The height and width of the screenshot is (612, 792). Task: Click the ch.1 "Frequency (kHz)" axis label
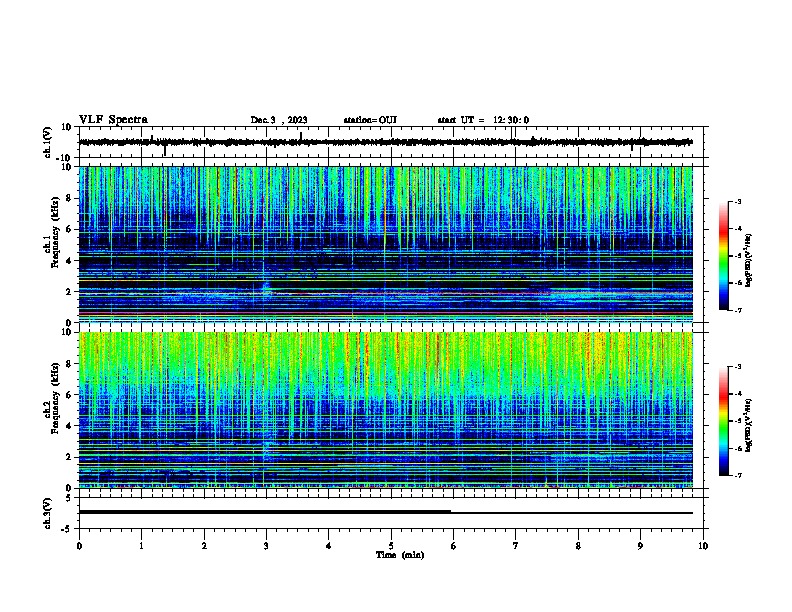[56, 232]
